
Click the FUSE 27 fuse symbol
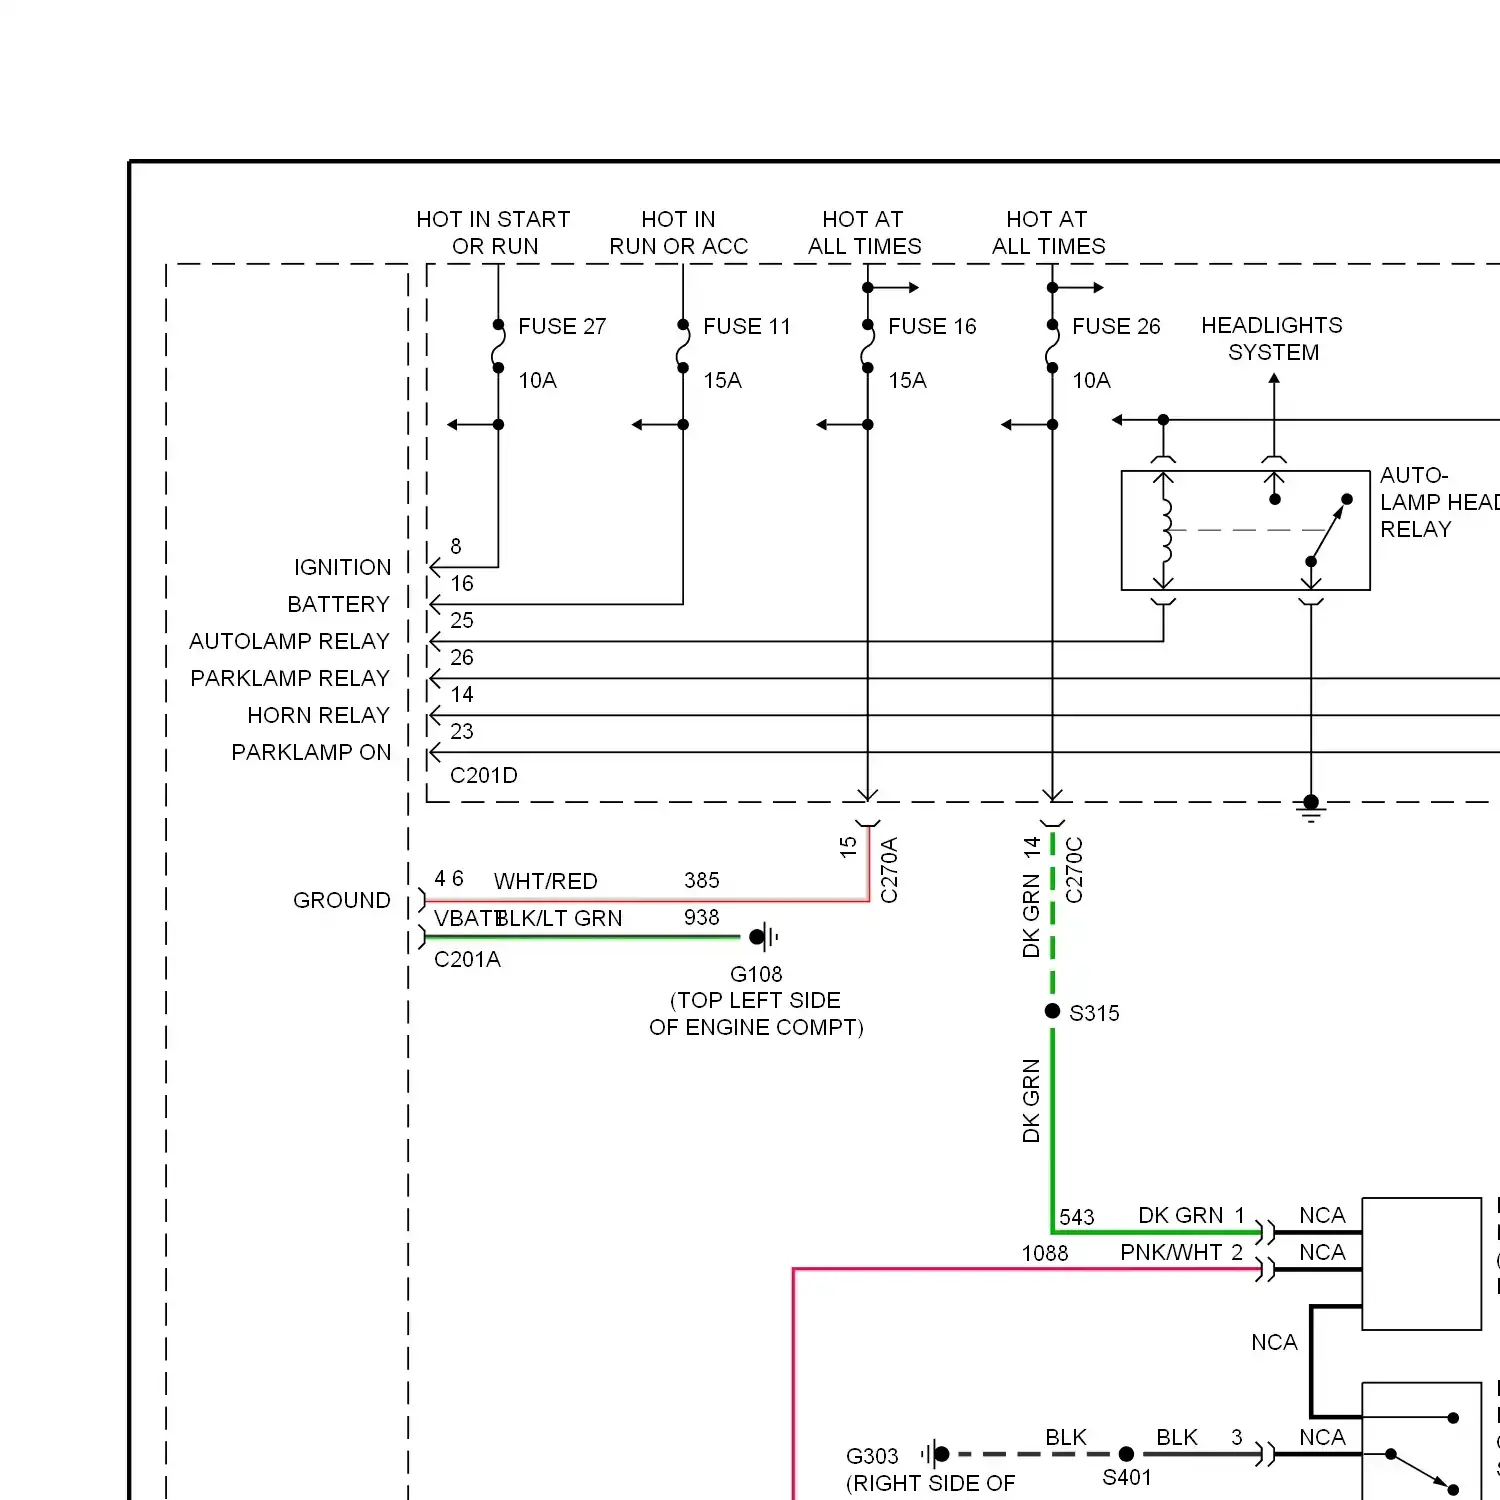point(498,346)
